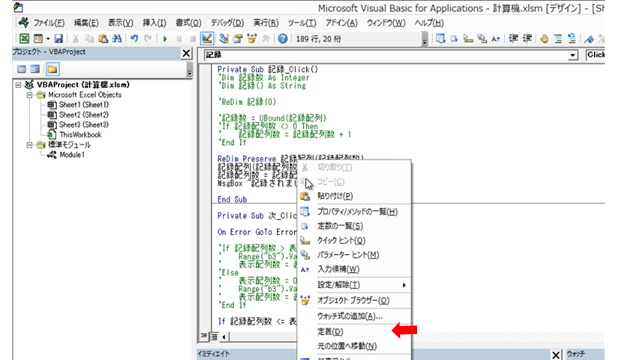Screen dimensions: 640x360
Task: Run the macro with the green play icon
Action: point(165,39)
